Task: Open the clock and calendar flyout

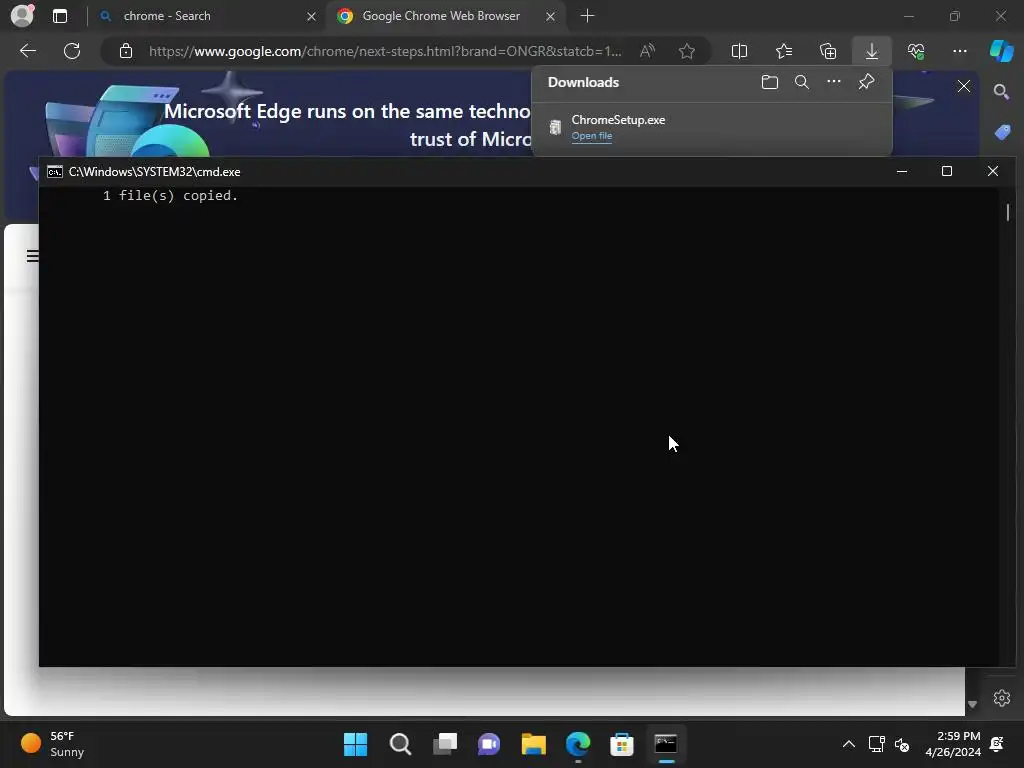Action: tap(953, 744)
